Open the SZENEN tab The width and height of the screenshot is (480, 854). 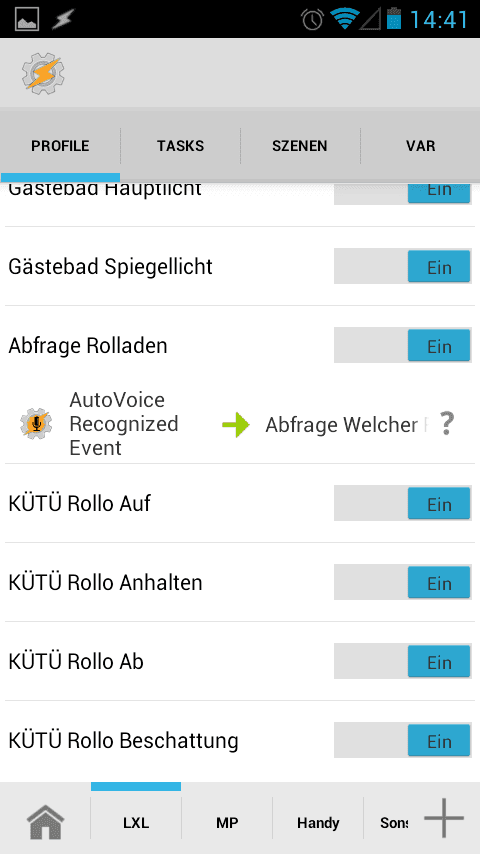tap(300, 146)
